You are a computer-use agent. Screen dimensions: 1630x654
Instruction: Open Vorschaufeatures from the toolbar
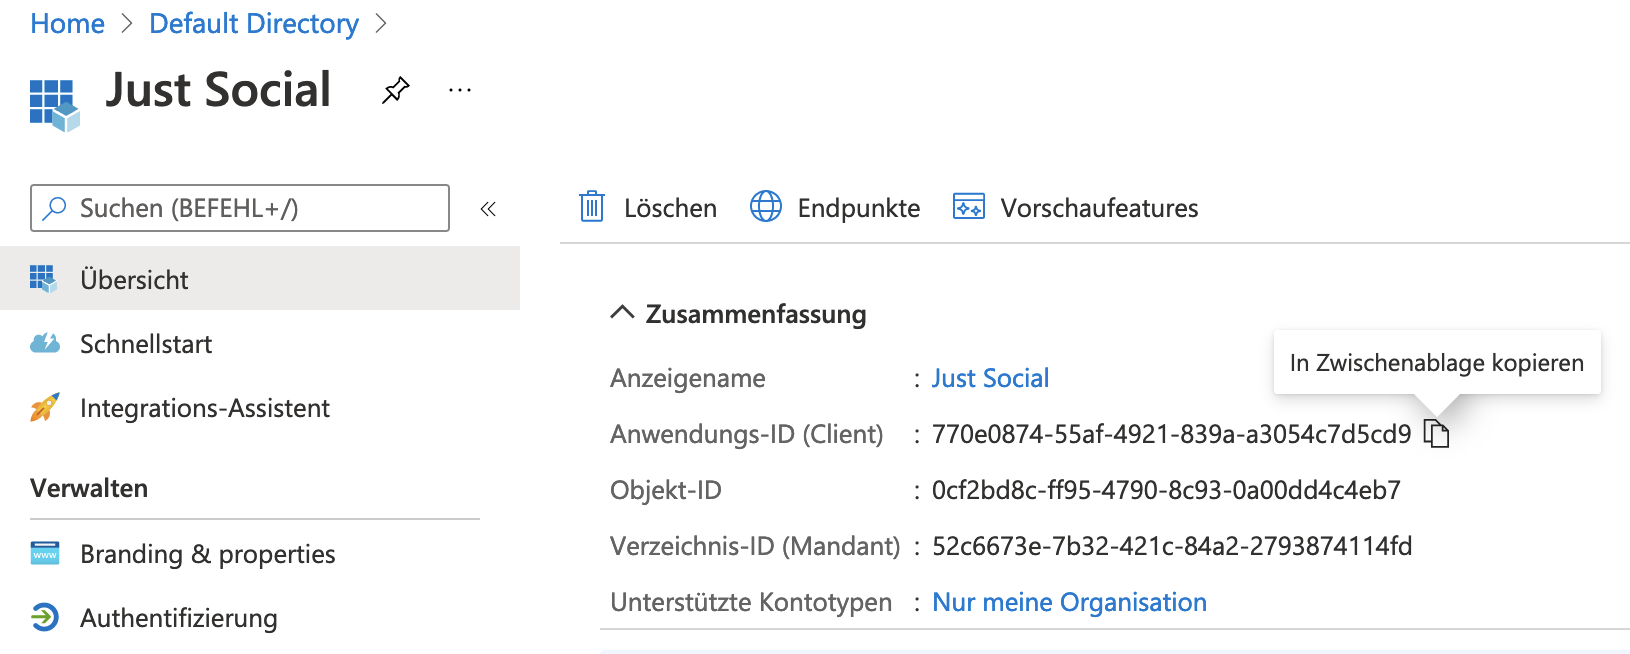[1075, 208]
